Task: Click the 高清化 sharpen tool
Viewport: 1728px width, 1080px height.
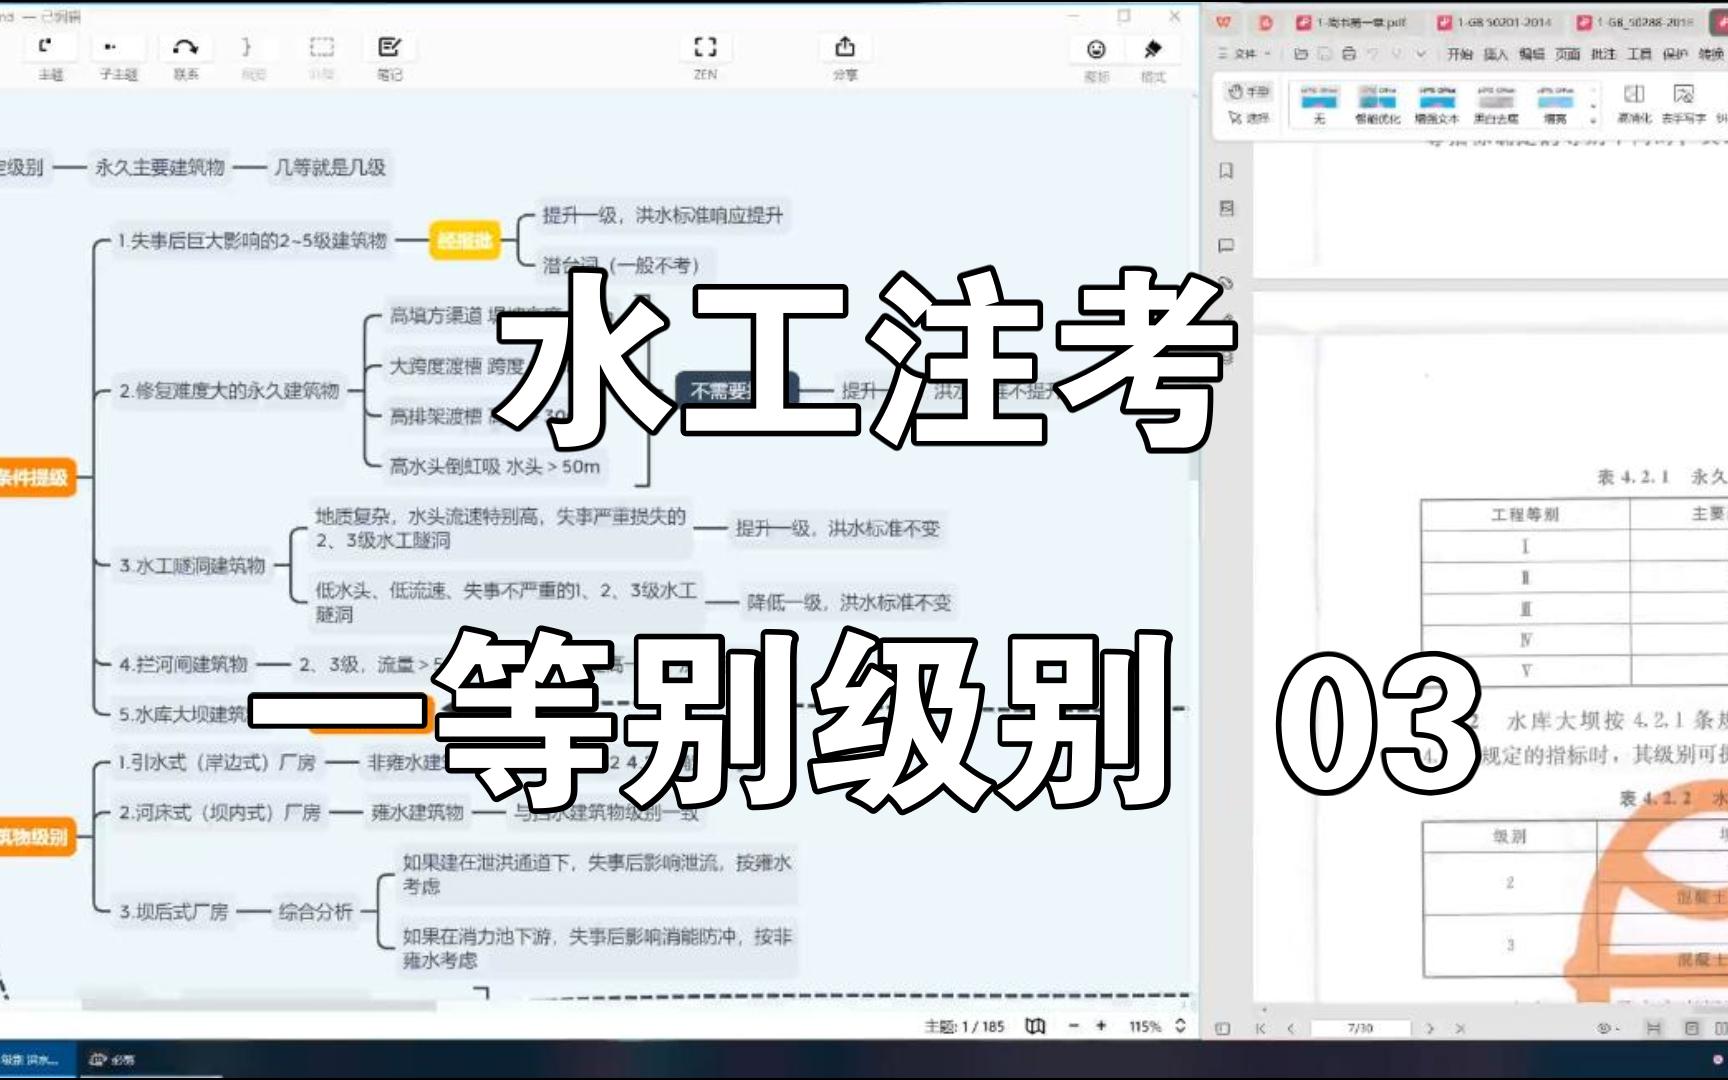Action: pyautogui.click(x=1634, y=104)
